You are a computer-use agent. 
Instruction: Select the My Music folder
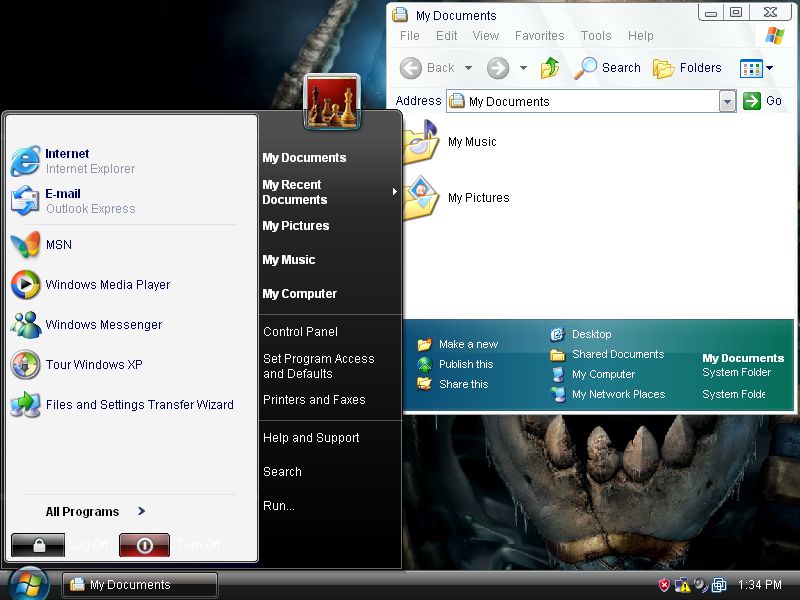coord(449,142)
